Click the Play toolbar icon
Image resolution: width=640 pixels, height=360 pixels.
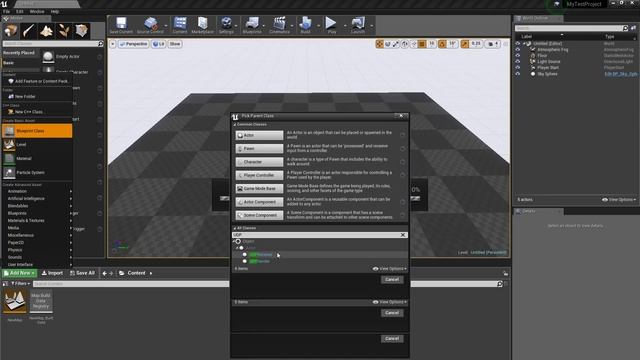[x=331, y=25]
